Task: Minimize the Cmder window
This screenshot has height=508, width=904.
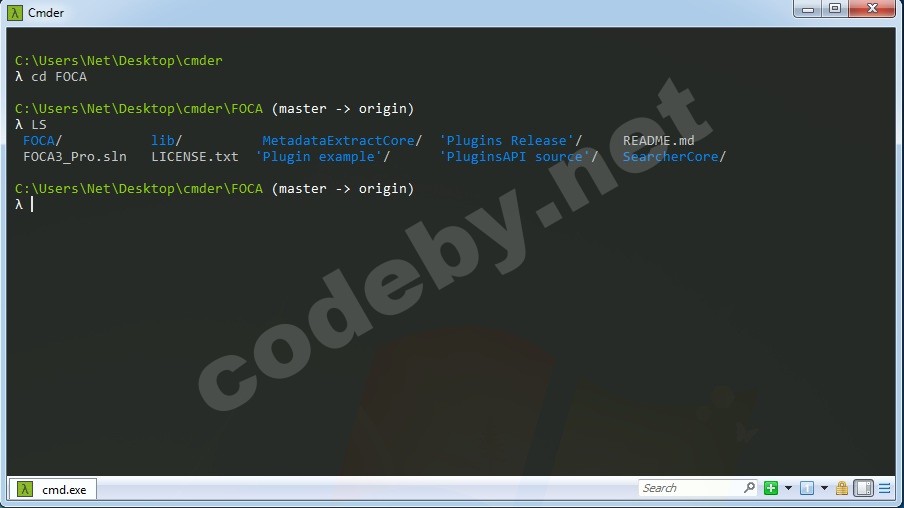Action: click(x=808, y=9)
